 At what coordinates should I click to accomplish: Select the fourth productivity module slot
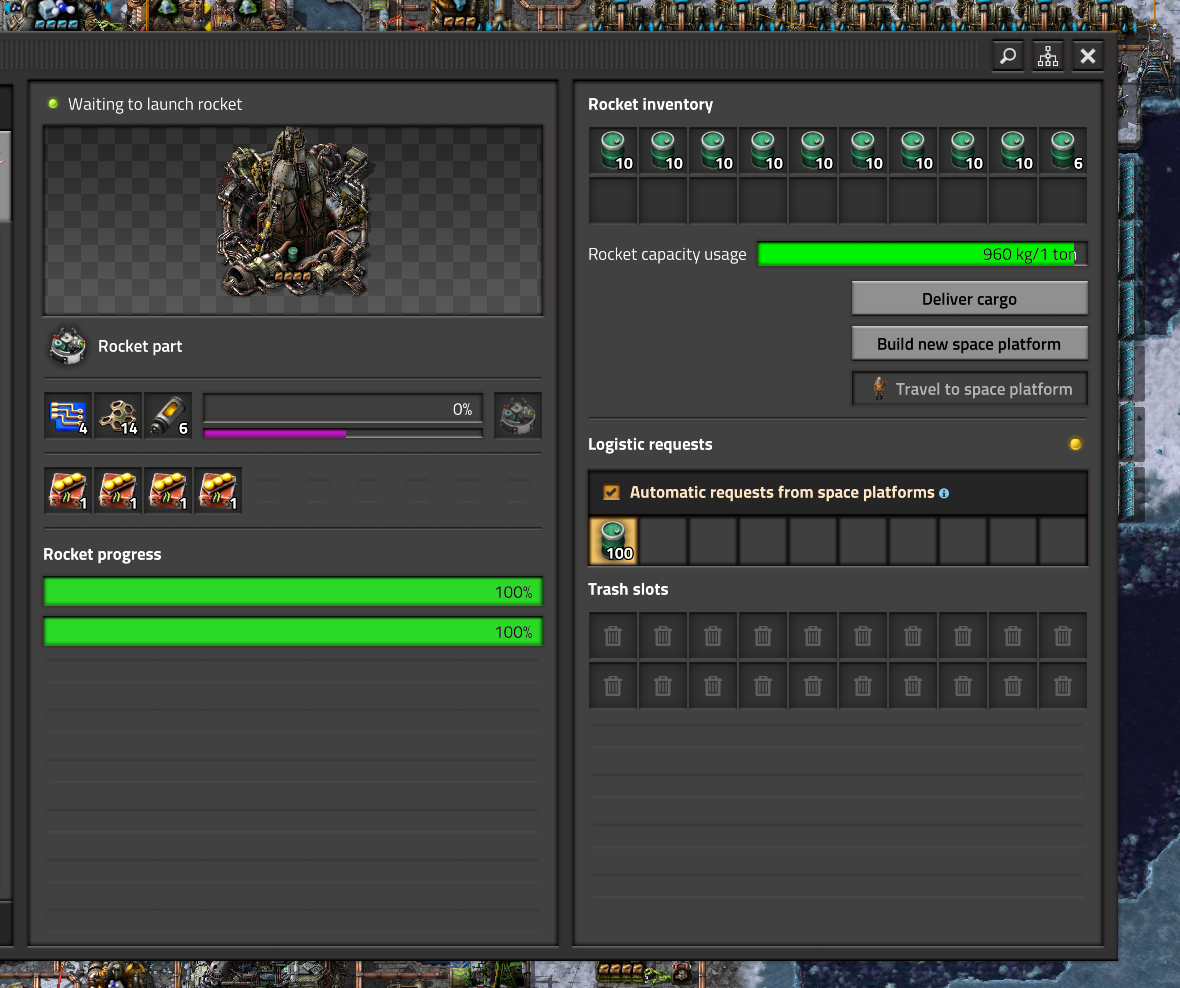point(218,491)
